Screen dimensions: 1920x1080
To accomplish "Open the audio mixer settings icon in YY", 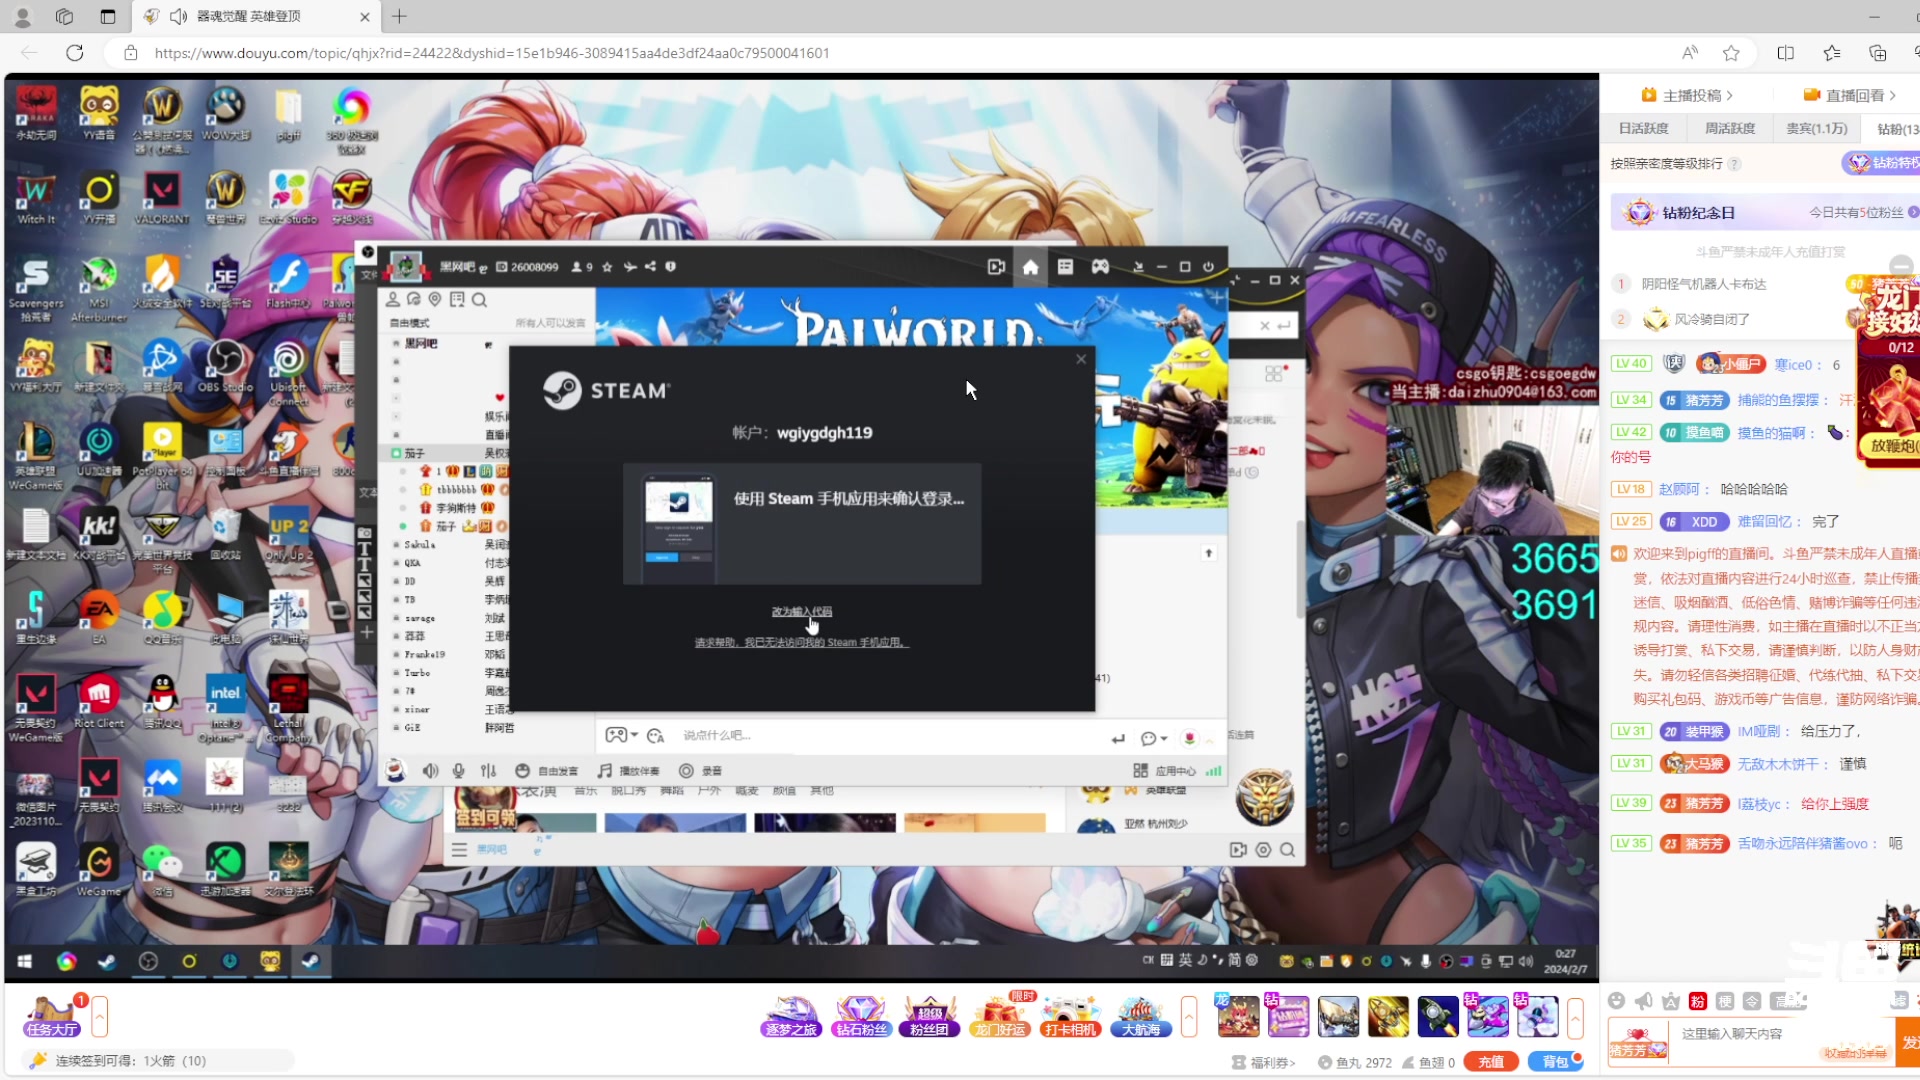I will tap(488, 771).
